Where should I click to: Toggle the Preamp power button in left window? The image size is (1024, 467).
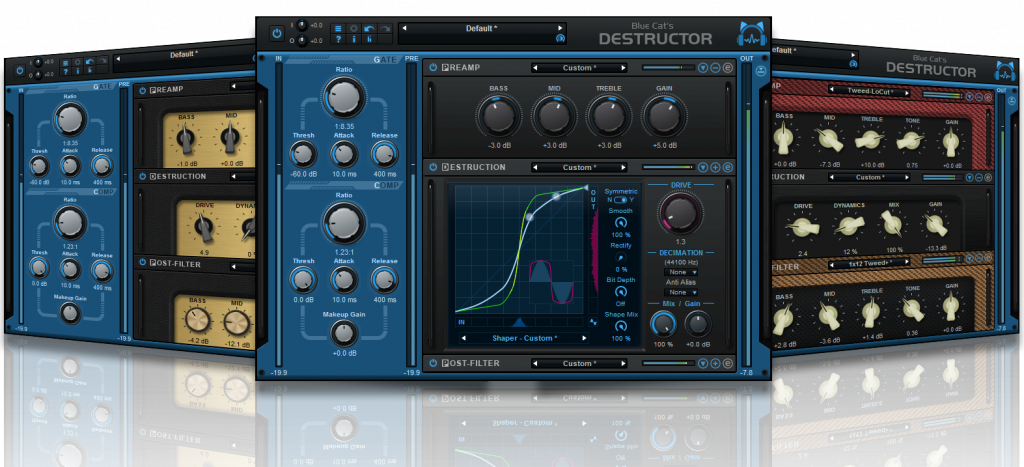pyautogui.click(x=142, y=89)
